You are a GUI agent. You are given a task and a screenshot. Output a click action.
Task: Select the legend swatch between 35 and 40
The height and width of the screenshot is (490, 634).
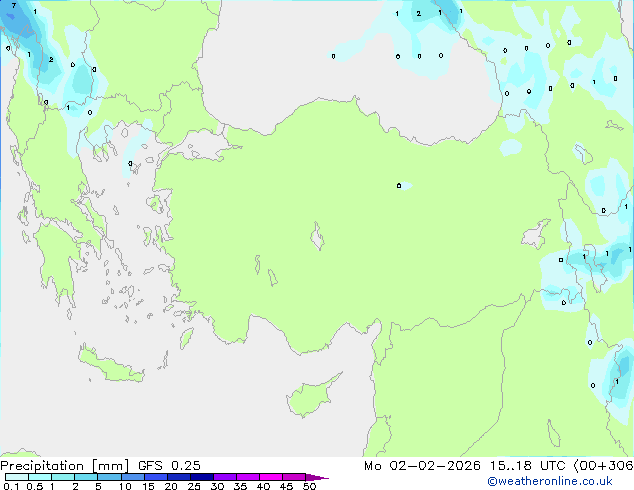(248, 477)
